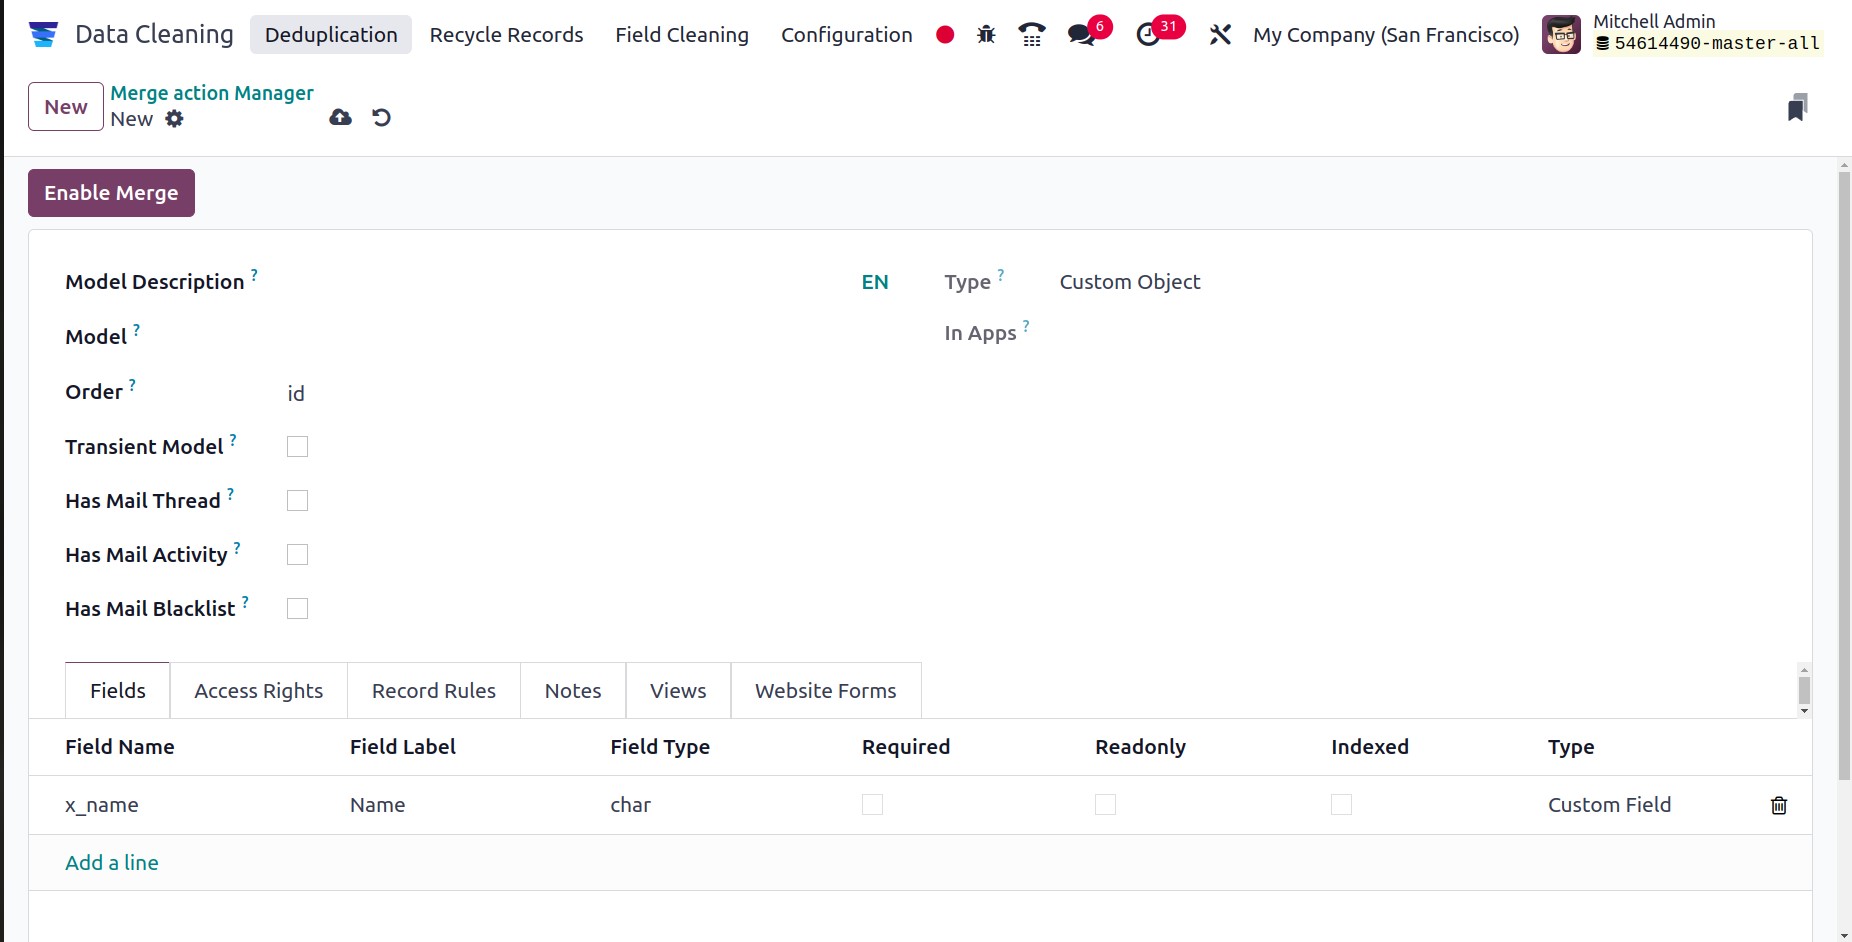Open the gear actions menu beside New
Viewport: 1852px width, 942px height.
pyautogui.click(x=175, y=119)
